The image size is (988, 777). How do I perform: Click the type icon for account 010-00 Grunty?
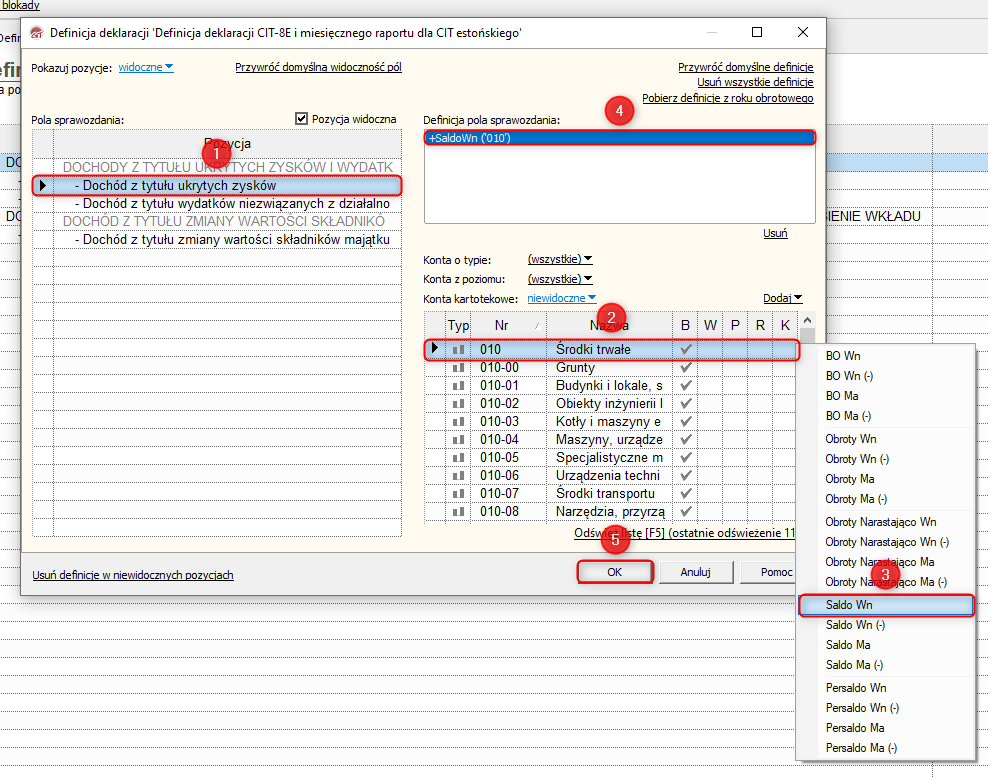point(459,368)
